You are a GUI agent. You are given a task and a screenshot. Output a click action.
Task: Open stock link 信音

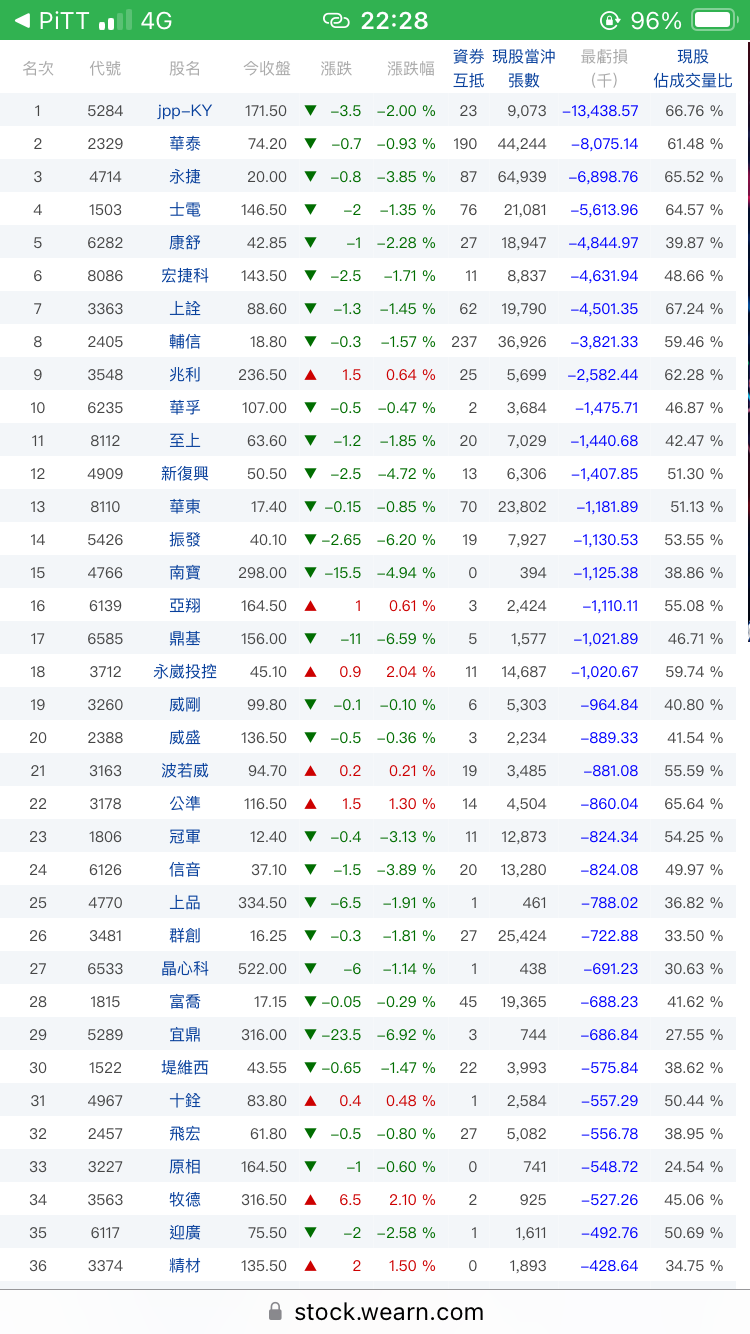click(185, 870)
